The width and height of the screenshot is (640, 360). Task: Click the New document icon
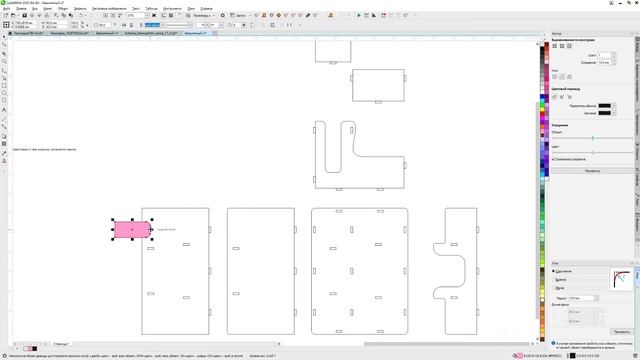coord(6,16)
